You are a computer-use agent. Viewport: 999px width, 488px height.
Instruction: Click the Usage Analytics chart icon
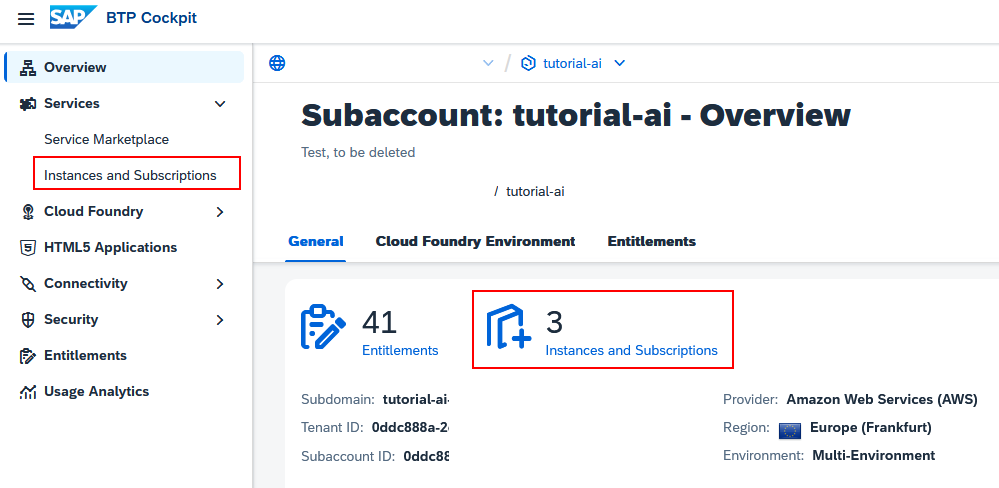point(28,392)
